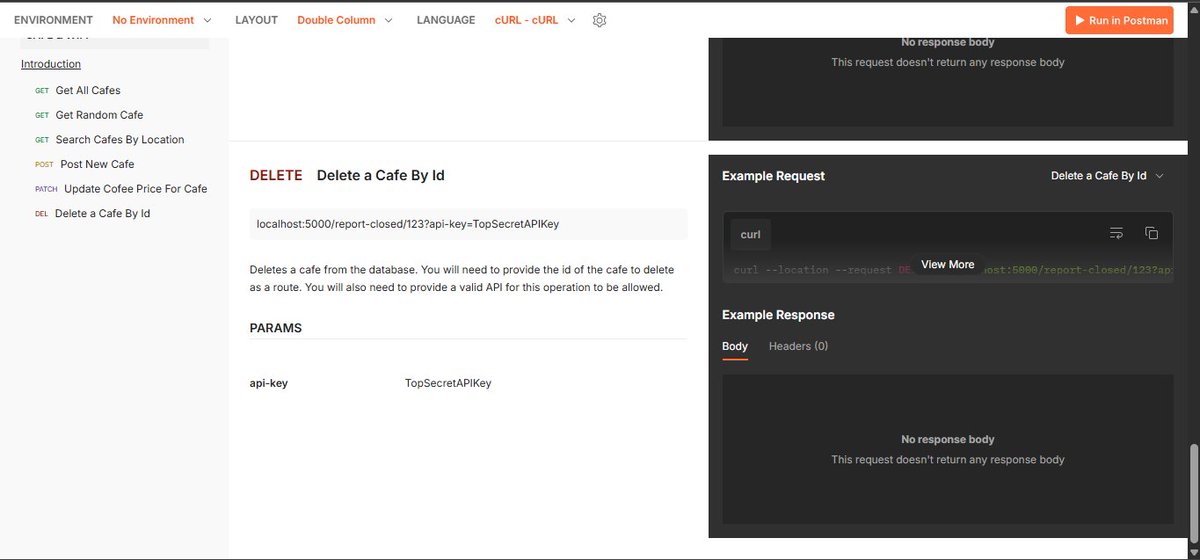The image size is (1200, 560).
Task: Click the LANGUAGE label in top bar
Action: click(446, 20)
